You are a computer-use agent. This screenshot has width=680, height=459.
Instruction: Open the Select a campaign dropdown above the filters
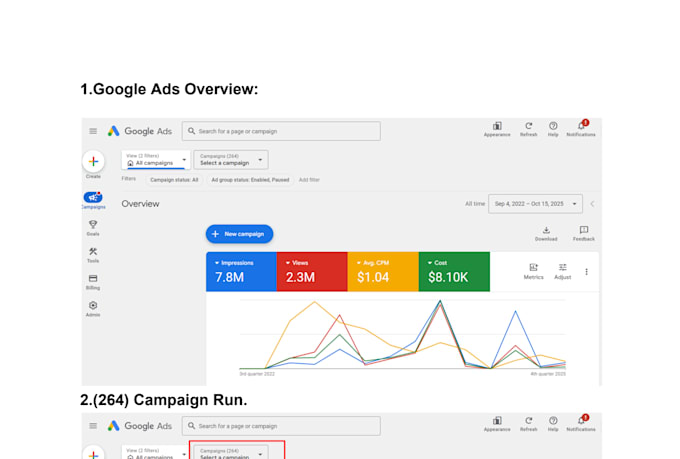231,160
